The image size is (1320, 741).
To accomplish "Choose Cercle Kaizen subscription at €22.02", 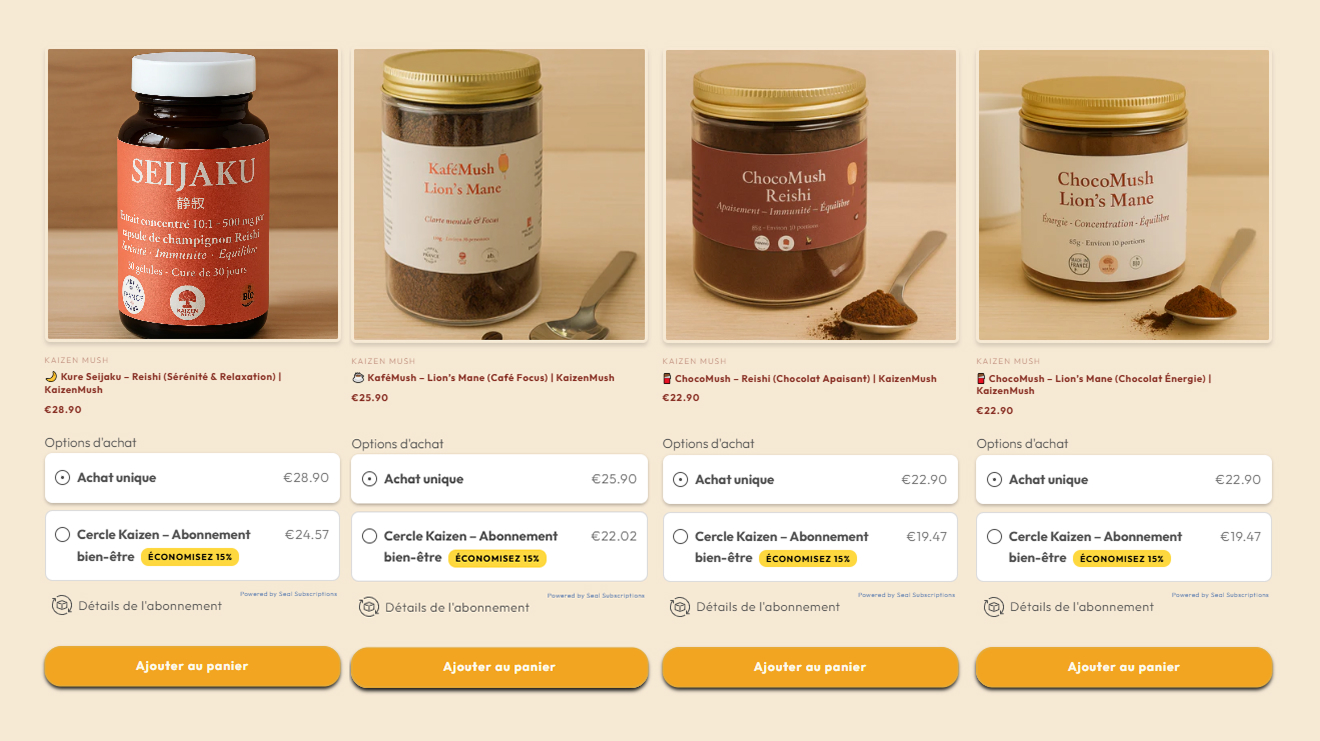I will (499, 547).
